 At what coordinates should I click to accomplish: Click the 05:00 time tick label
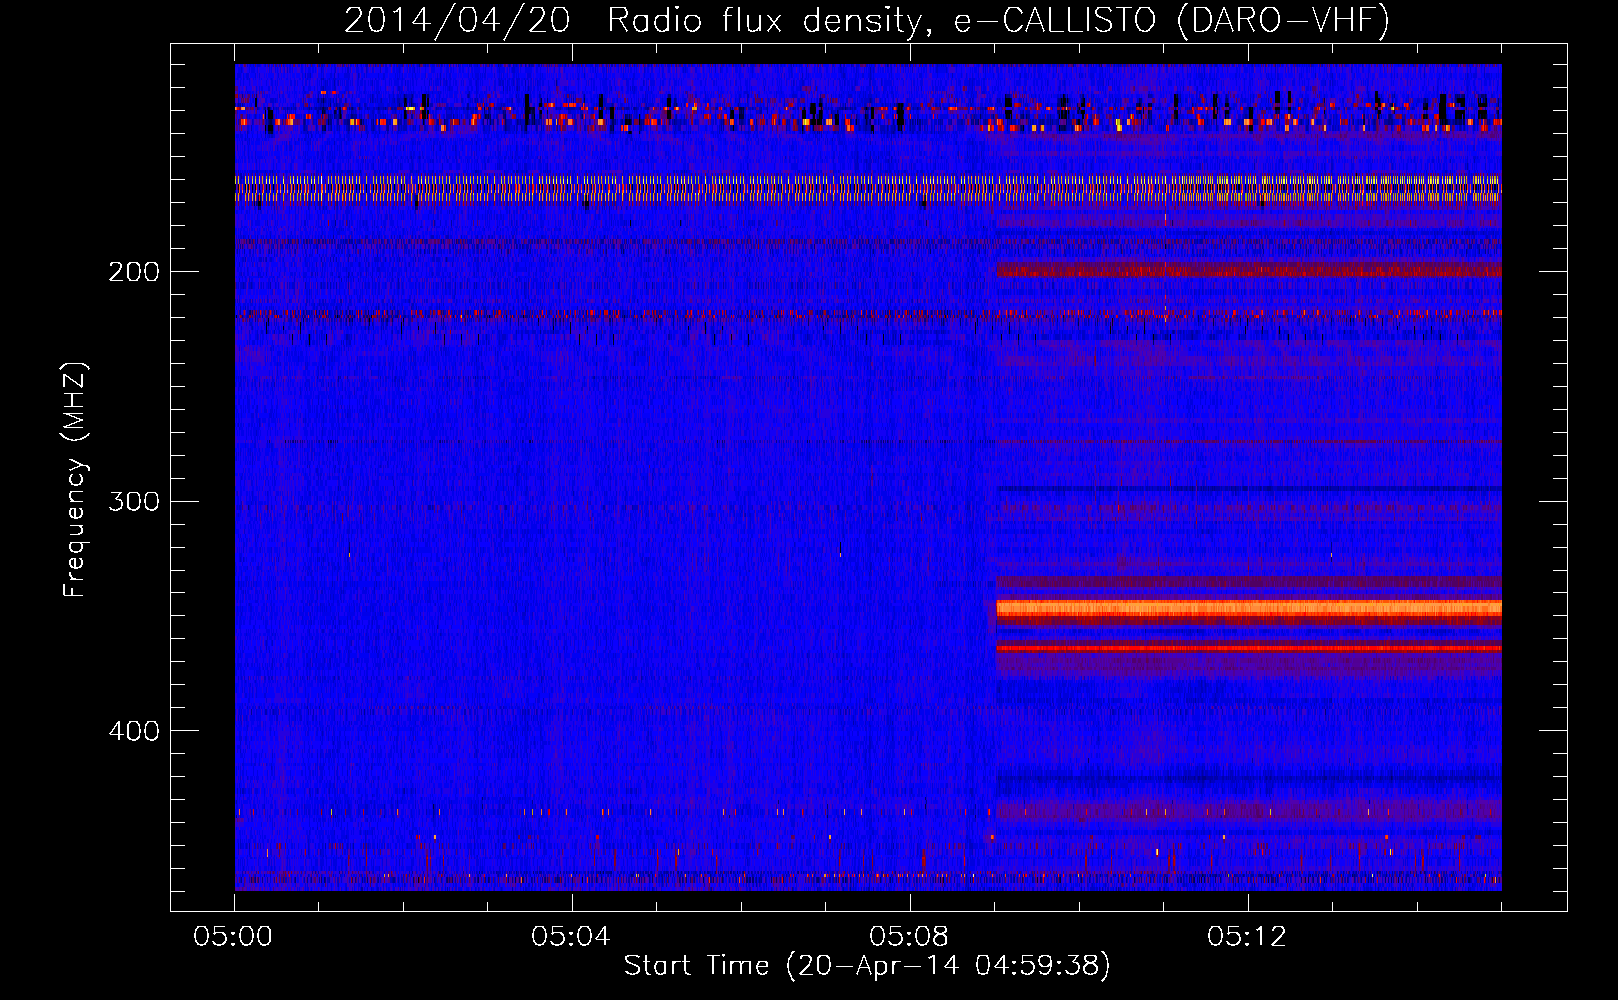[x=233, y=937]
